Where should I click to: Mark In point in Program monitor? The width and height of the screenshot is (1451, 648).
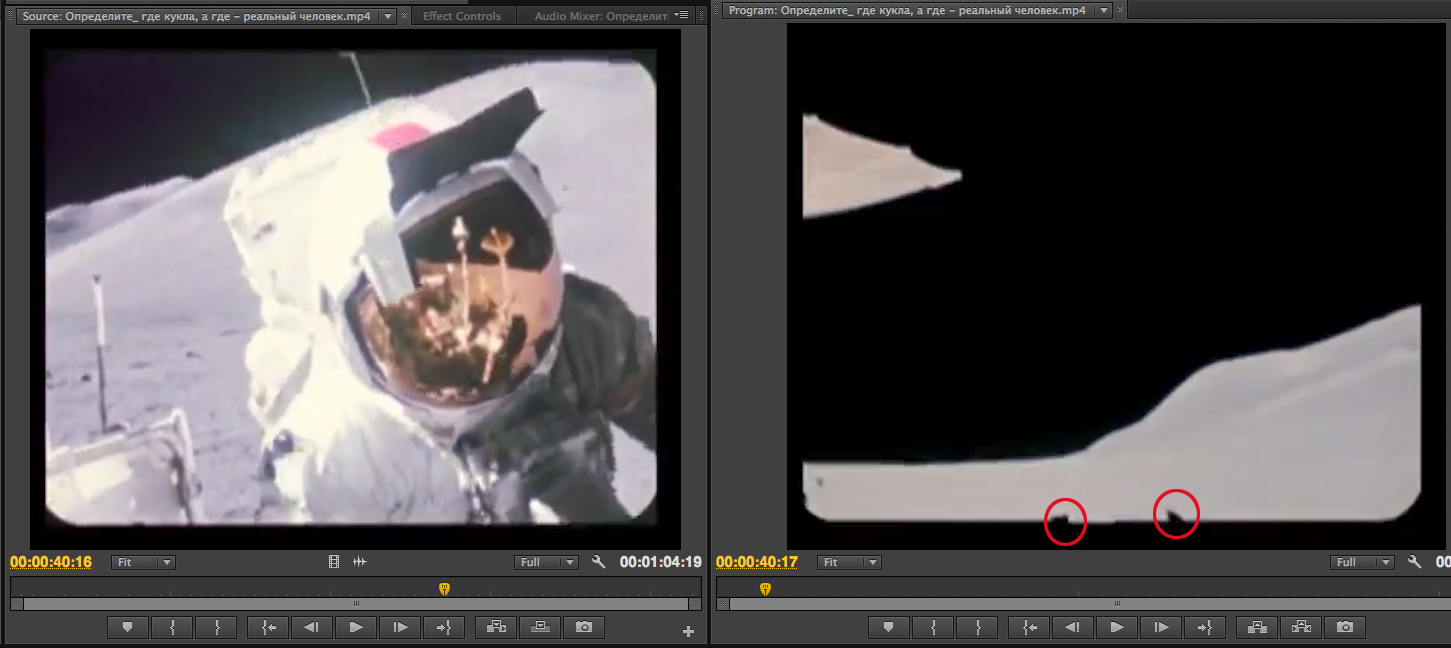click(933, 627)
